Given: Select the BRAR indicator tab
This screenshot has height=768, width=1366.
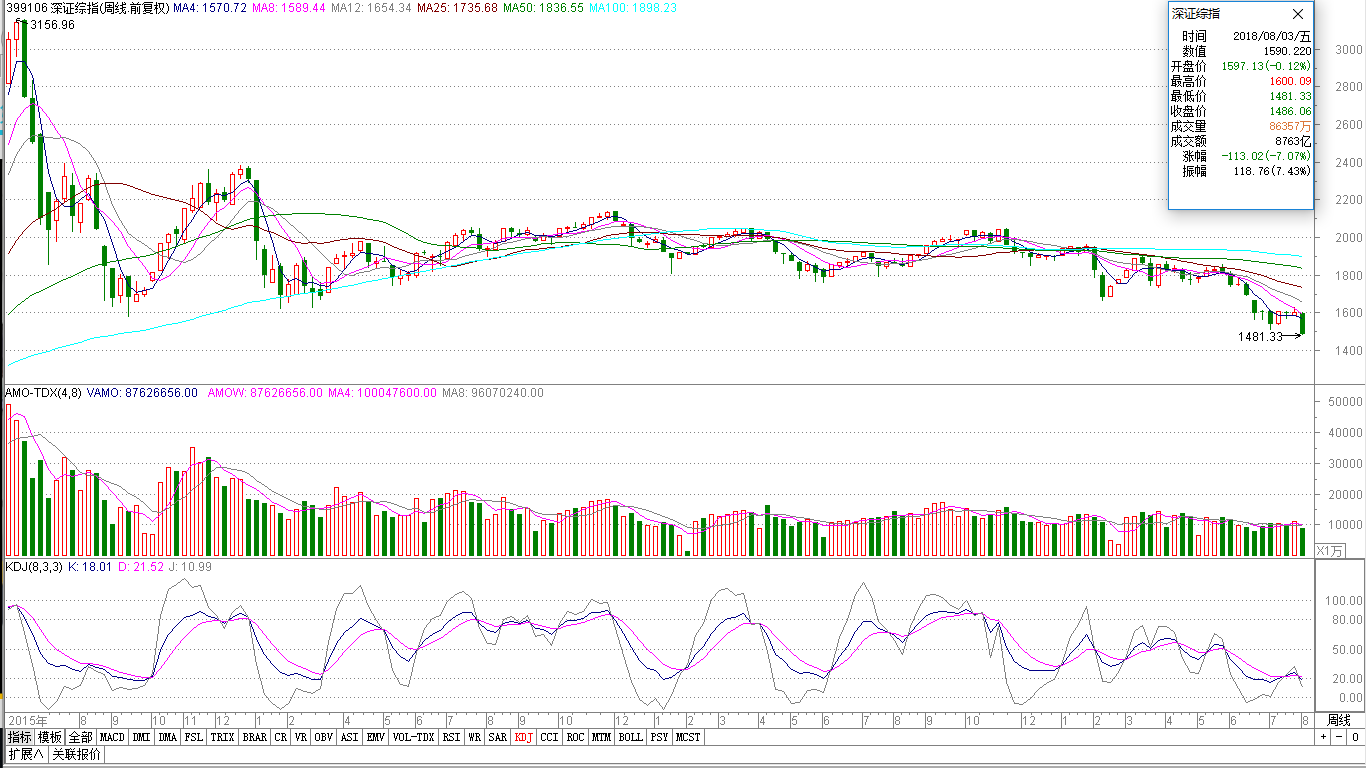Looking at the screenshot, I should pyautogui.click(x=255, y=737).
